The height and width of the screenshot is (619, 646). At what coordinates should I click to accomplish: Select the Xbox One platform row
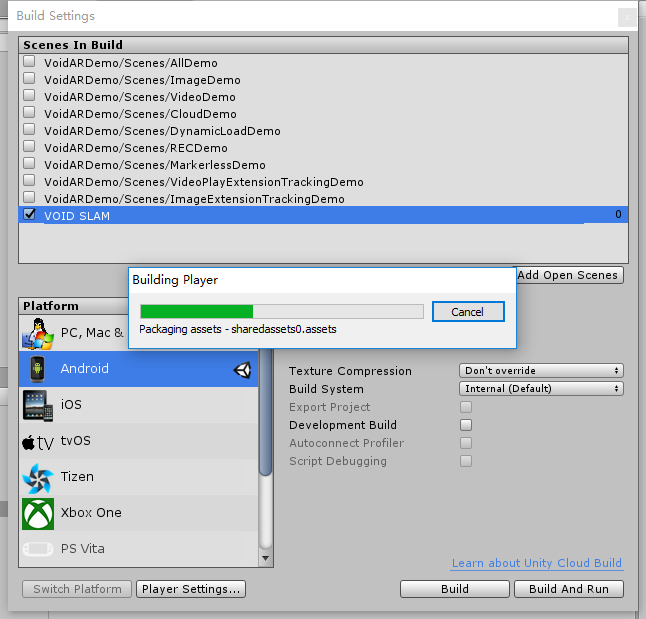coord(138,513)
